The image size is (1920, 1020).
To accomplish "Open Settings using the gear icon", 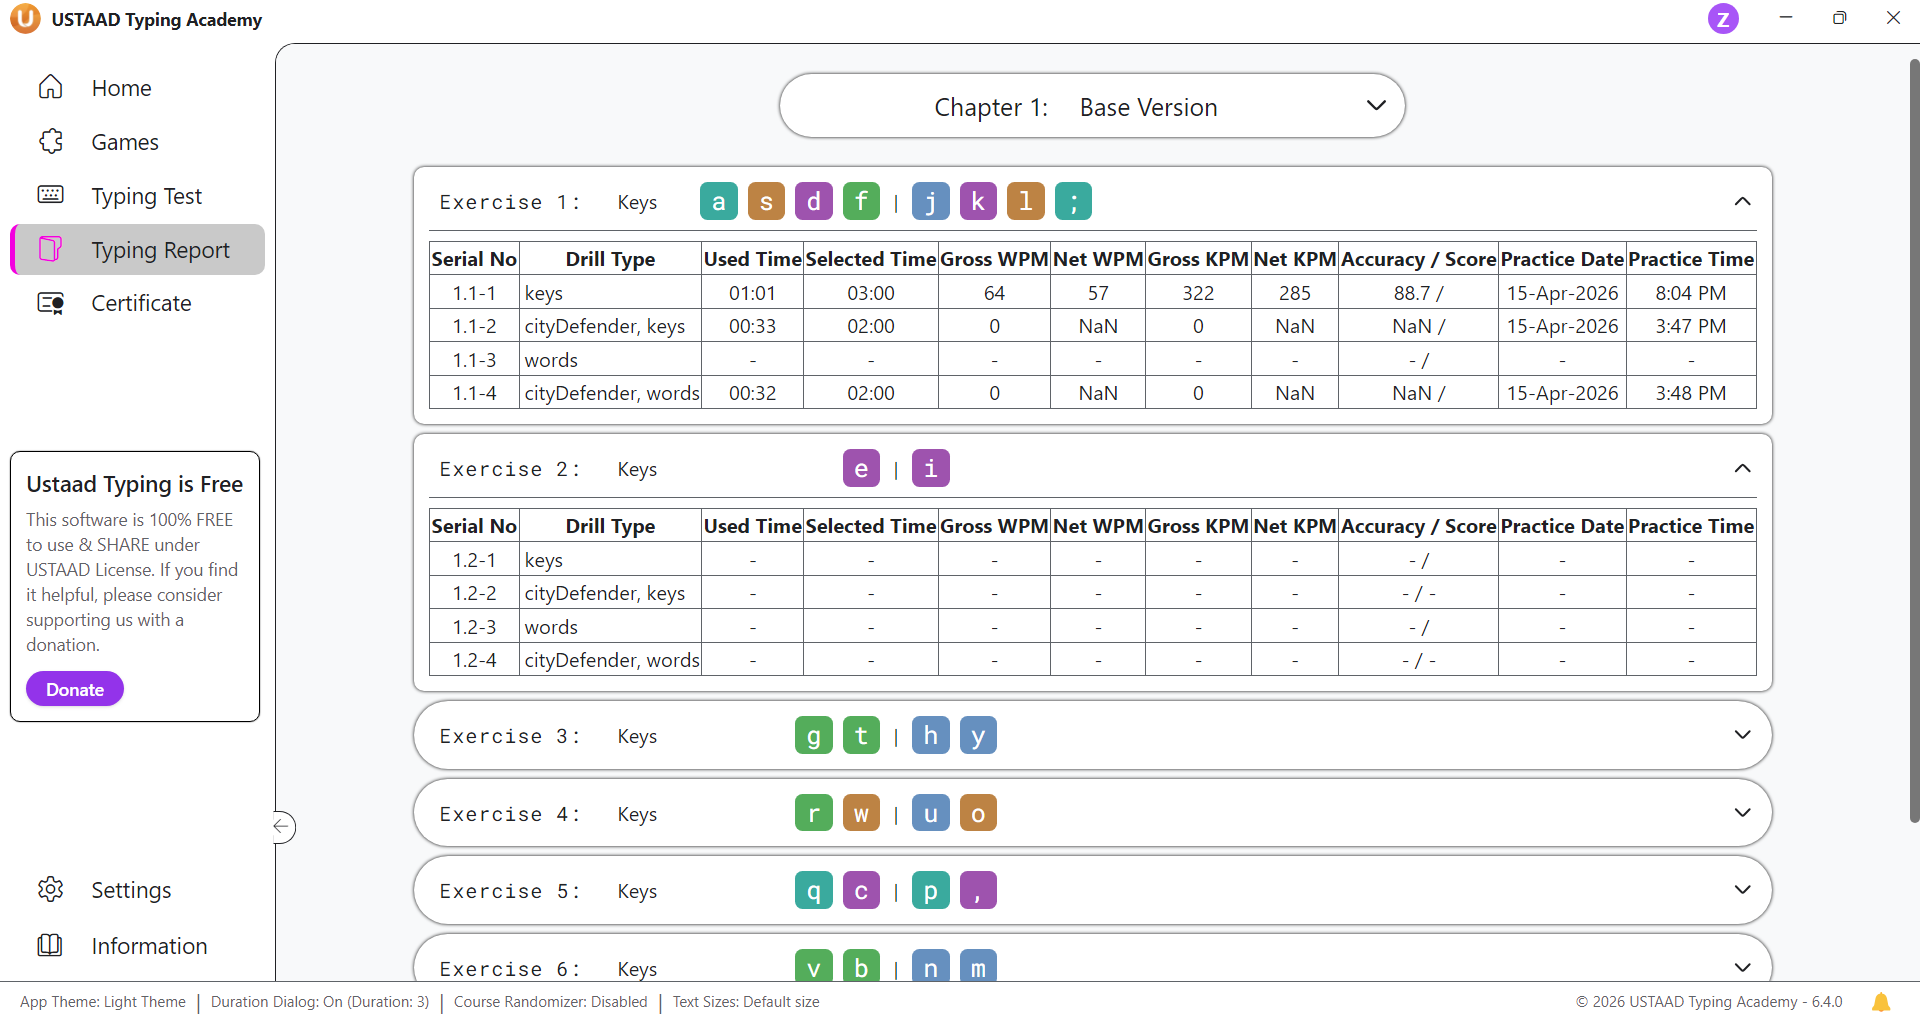I will click(x=50, y=889).
